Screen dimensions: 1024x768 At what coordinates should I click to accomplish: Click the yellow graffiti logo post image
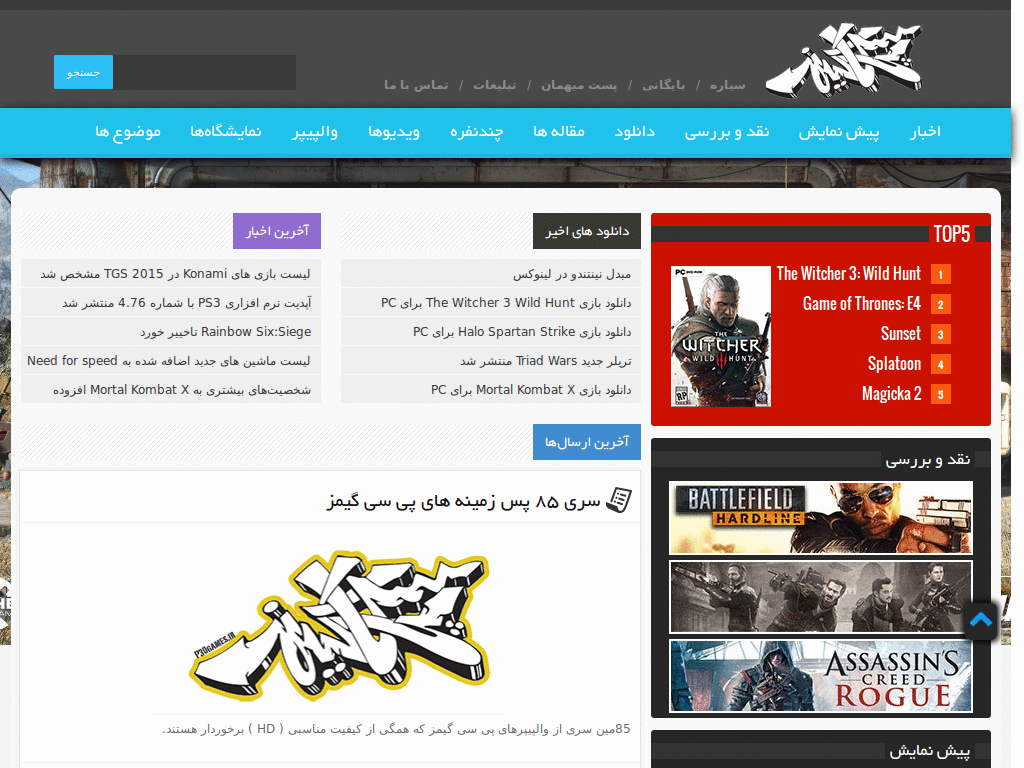coord(340,626)
